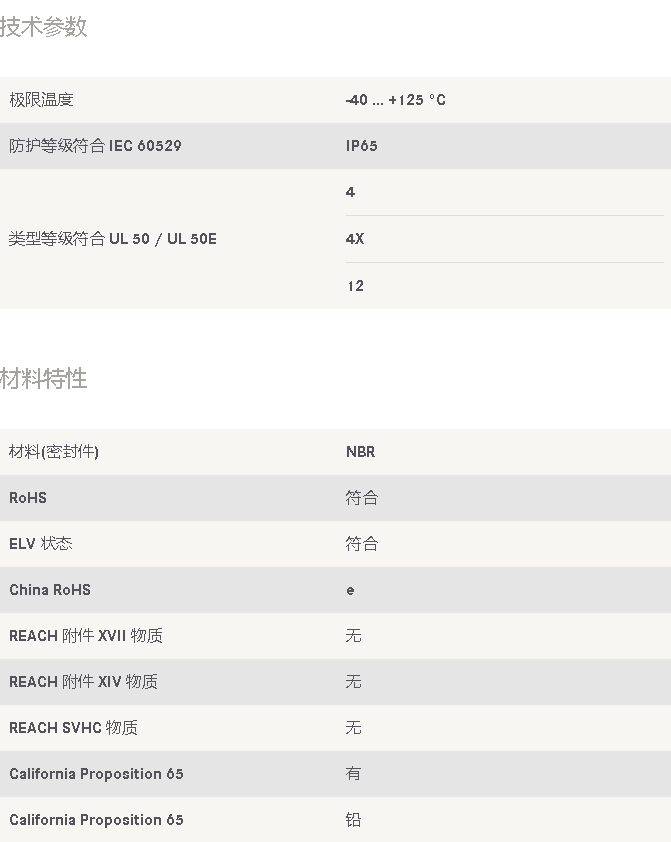This screenshot has width=671, height=842.
Task: Click the type rating value 12
Action: point(355,286)
